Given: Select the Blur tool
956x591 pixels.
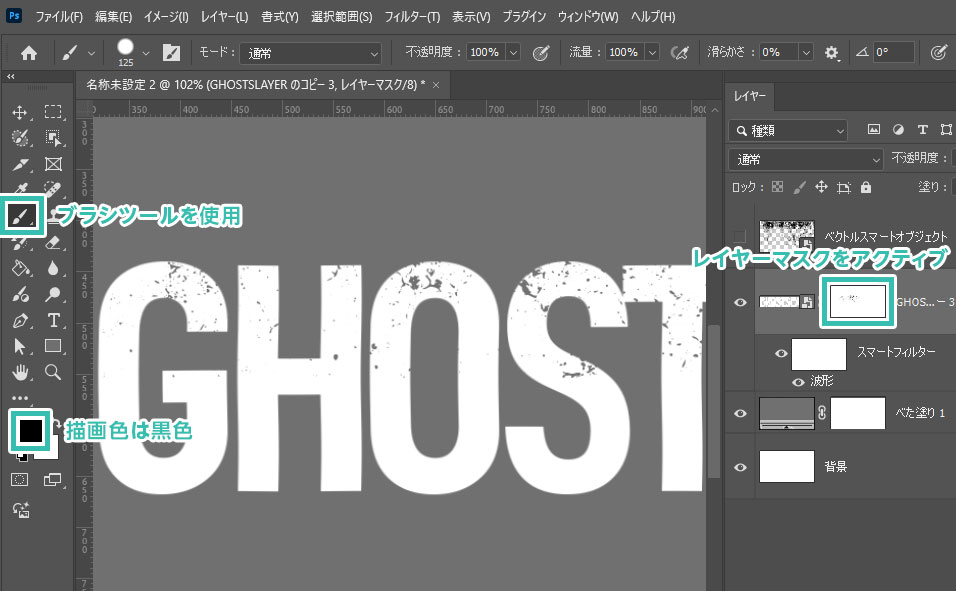Looking at the screenshot, I should click(x=53, y=268).
